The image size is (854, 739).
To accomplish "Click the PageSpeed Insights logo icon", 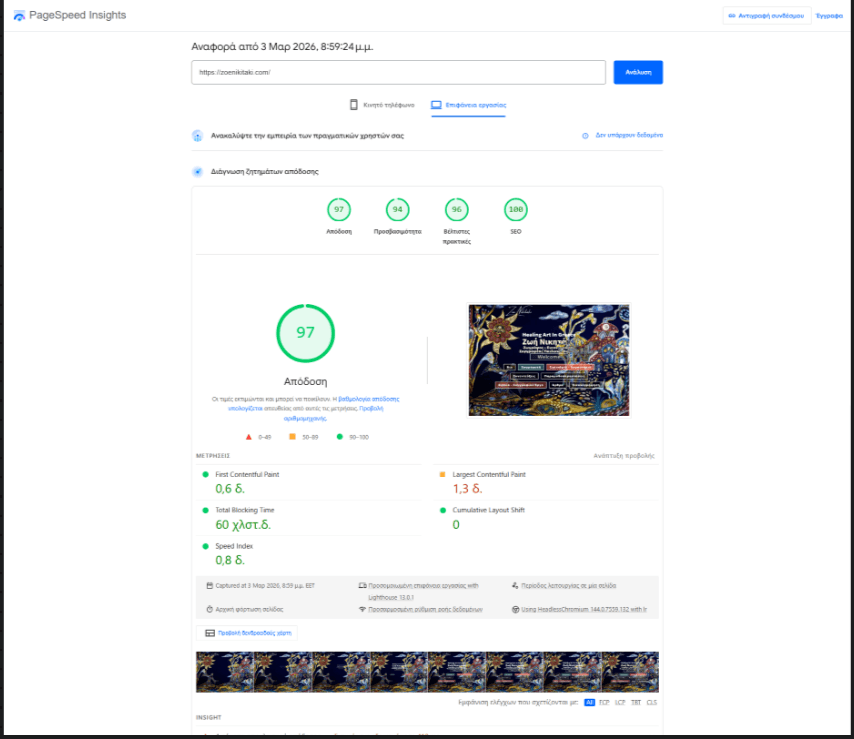I will [19, 16].
